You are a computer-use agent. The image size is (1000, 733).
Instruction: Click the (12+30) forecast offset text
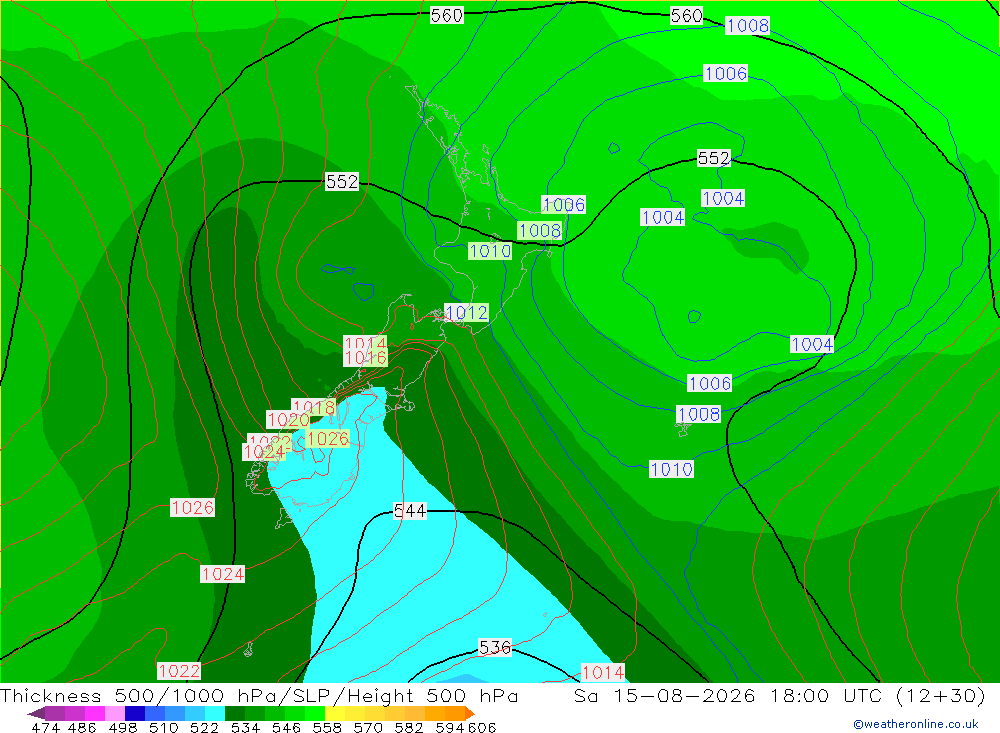pos(941,695)
